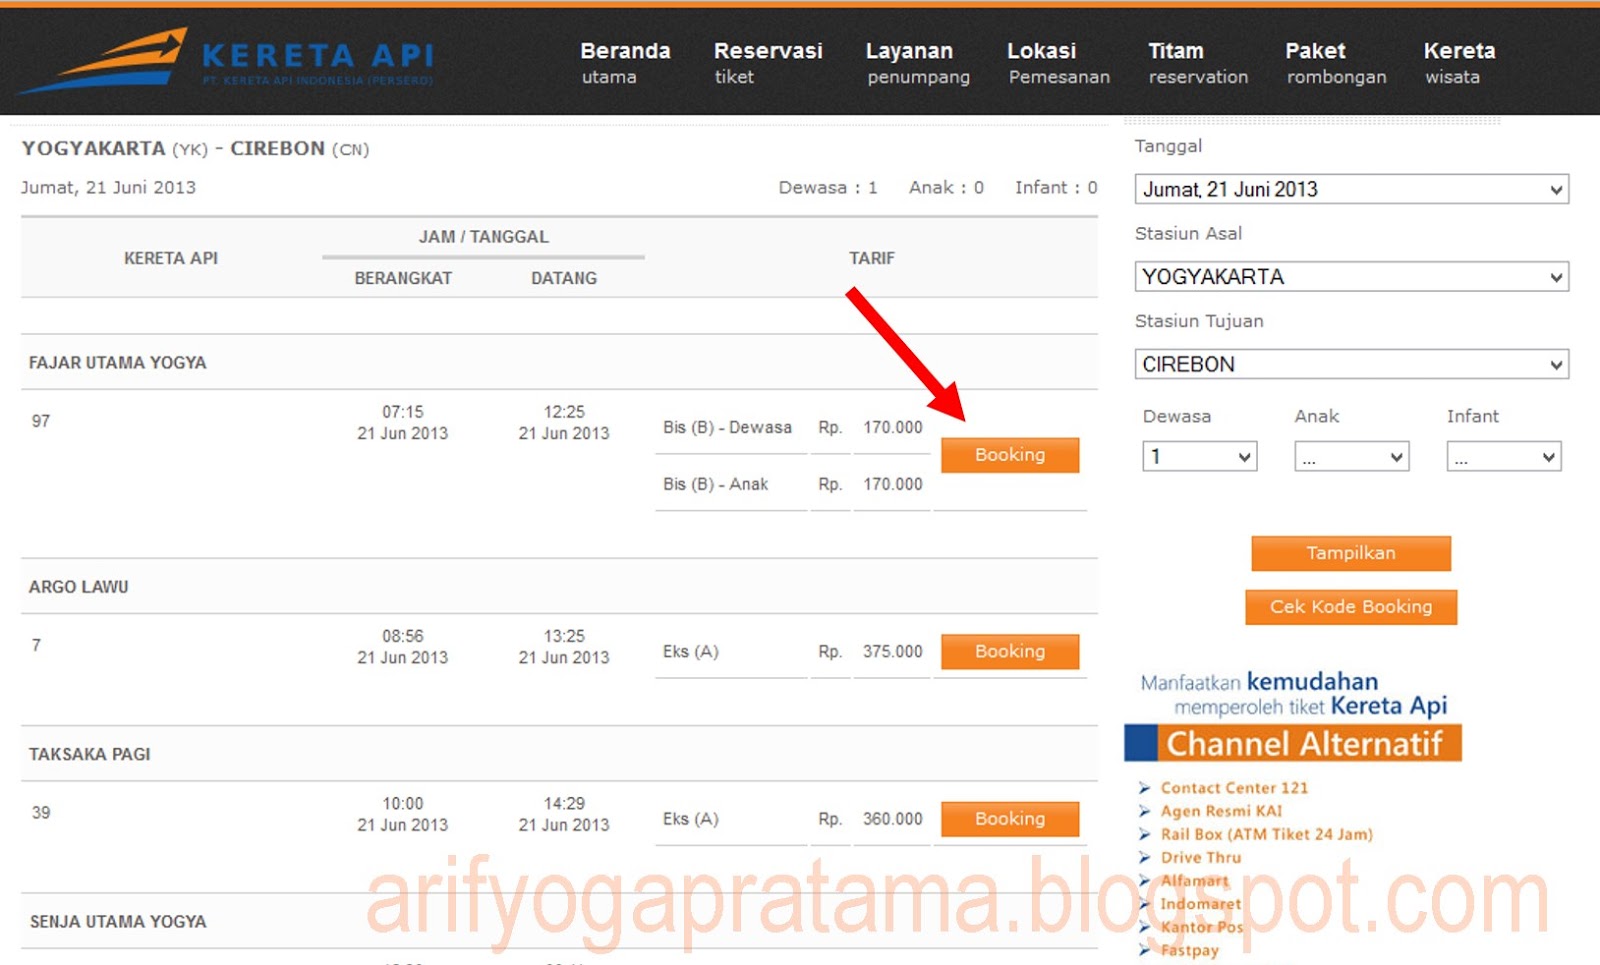Click the BERANGKAT column header
This screenshot has height=965, width=1600.
pyautogui.click(x=403, y=278)
